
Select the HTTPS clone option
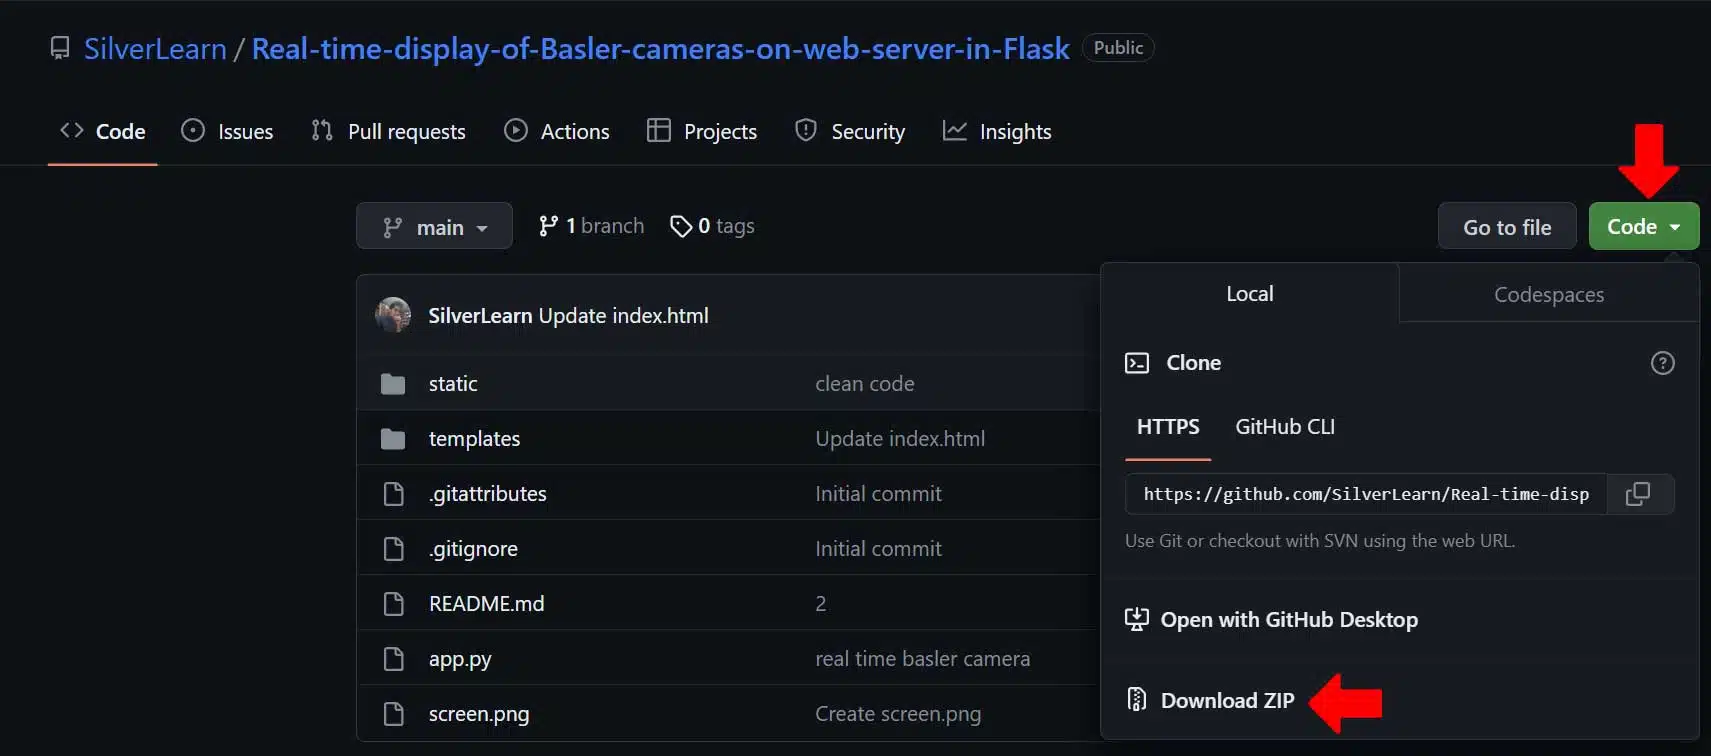pos(1167,427)
